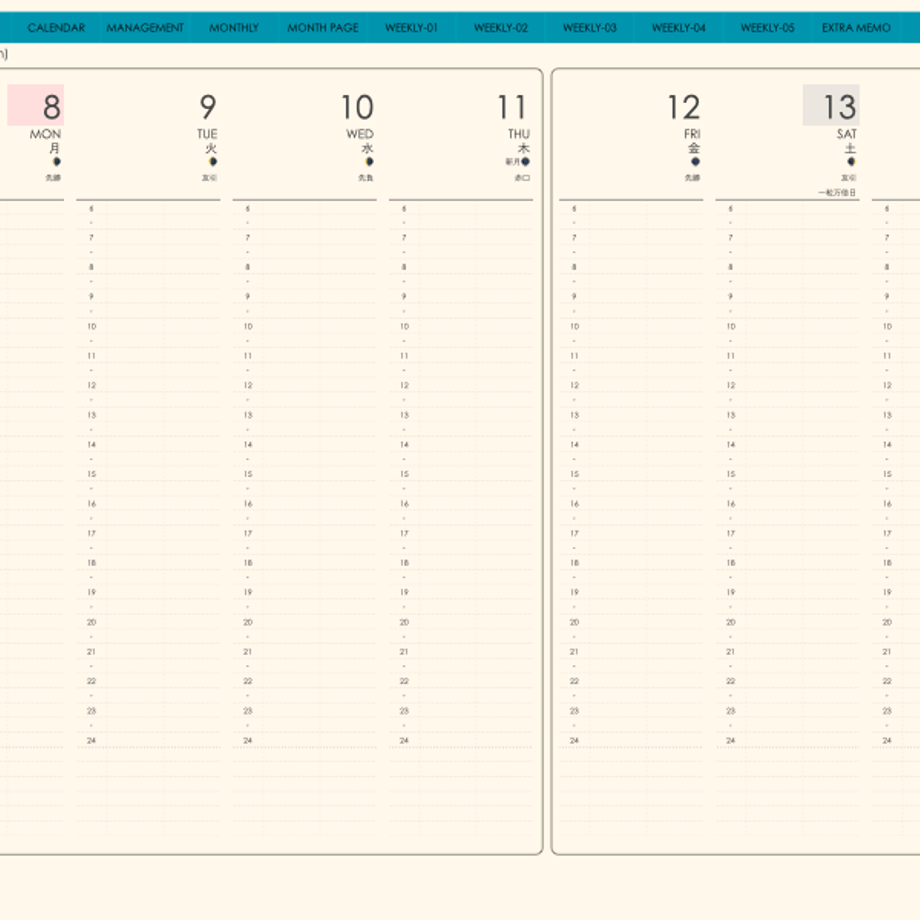
Task: Click the TUE weekday label
Action: pyautogui.click(x=207, y=134)
